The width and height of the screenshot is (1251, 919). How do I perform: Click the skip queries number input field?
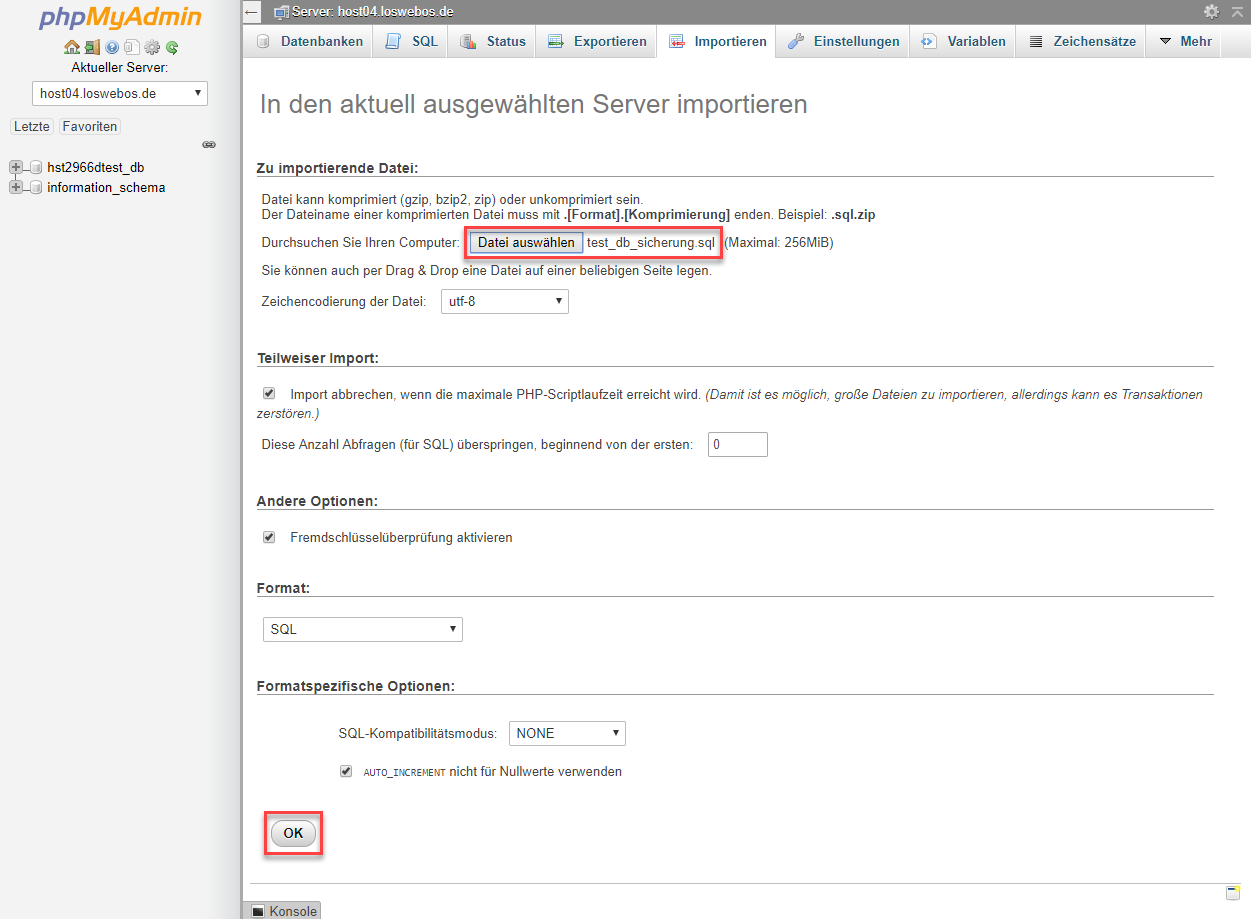[737, 444]
